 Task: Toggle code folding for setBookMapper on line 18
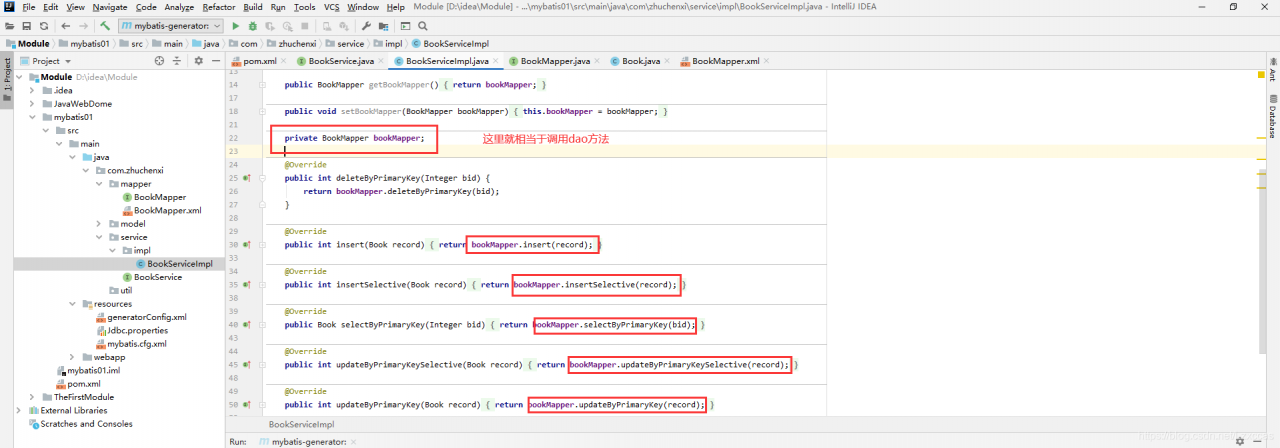(x=262, y=111)
